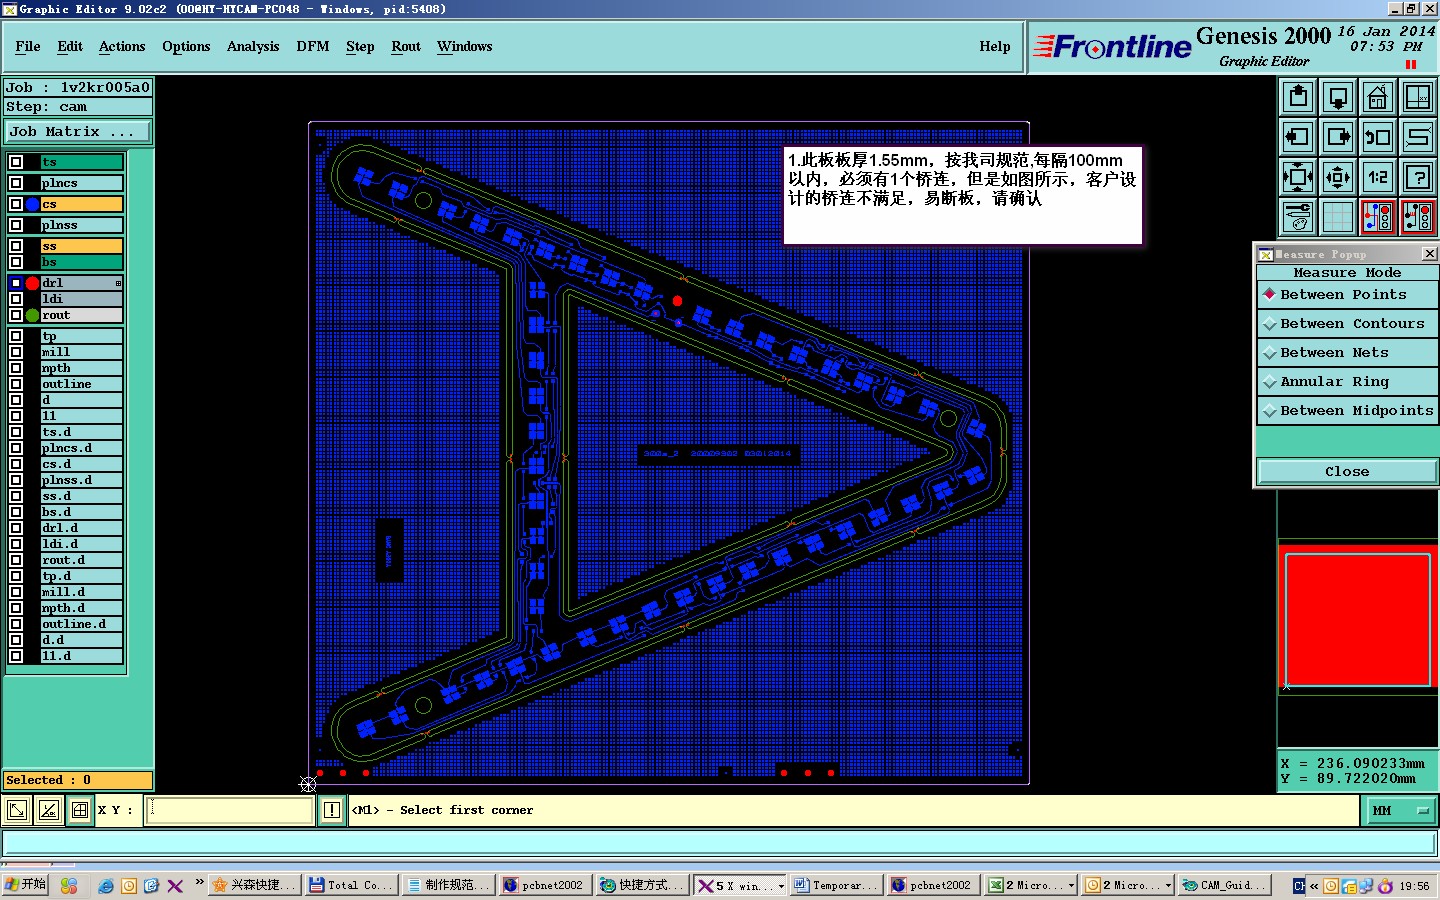Open the Actions menu
The width and height of the screenshot is (1440, 900).
122,46
